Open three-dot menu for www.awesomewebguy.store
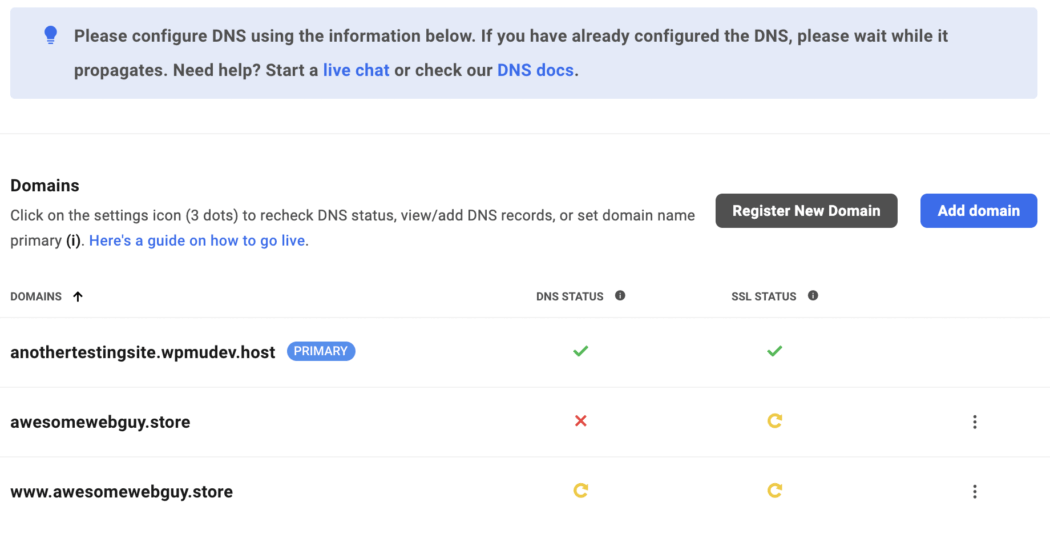 coord(975,492)
